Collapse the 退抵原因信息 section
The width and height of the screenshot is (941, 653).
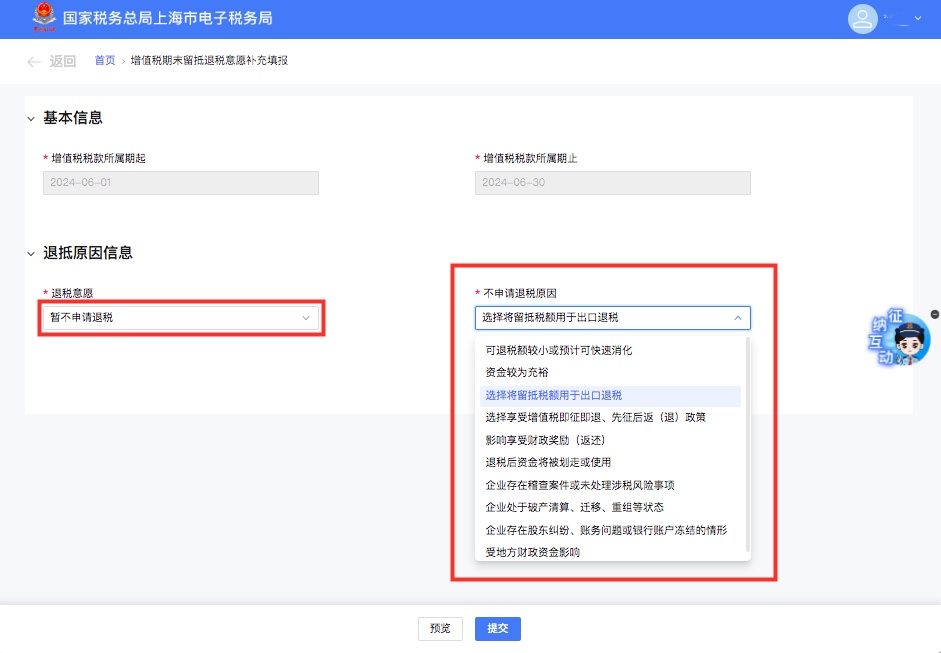[31, 254]
